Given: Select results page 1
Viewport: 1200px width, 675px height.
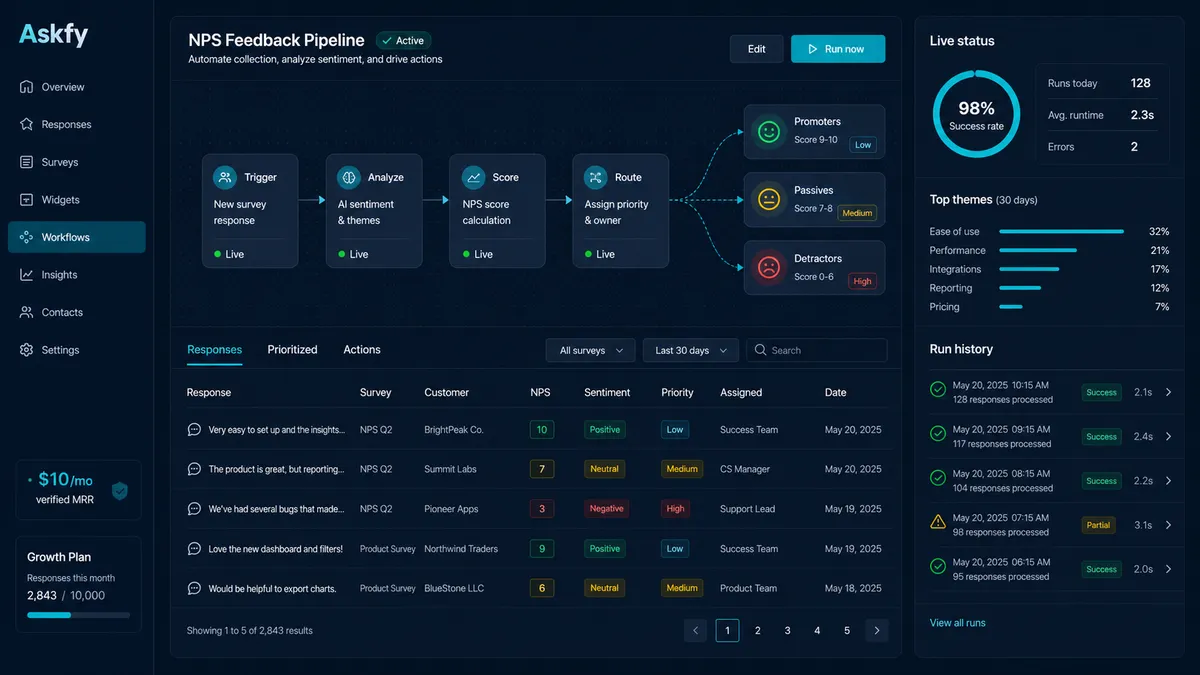Looking at the screenshot, I should (728, 630).
